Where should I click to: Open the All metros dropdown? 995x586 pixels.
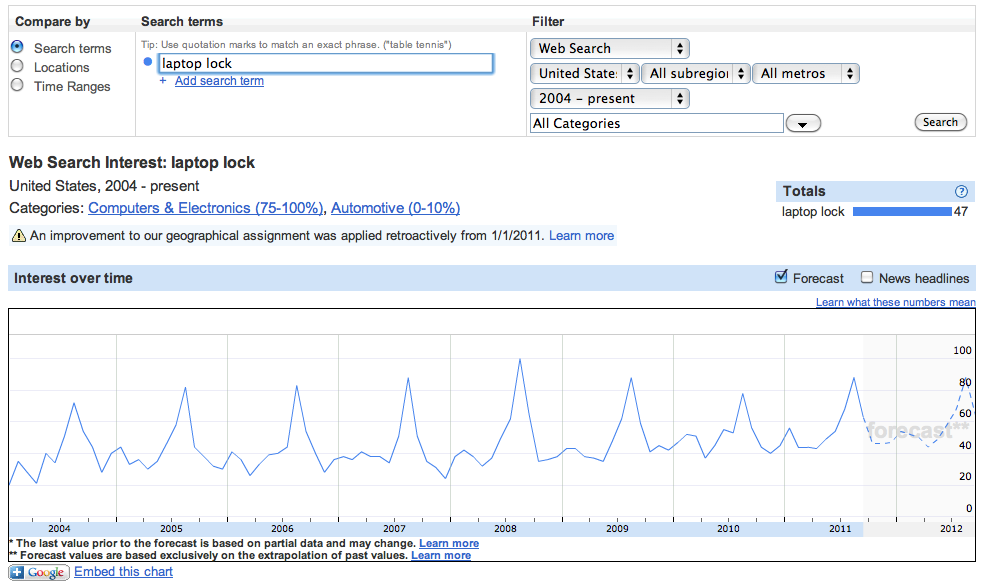(x=806, y=74)
